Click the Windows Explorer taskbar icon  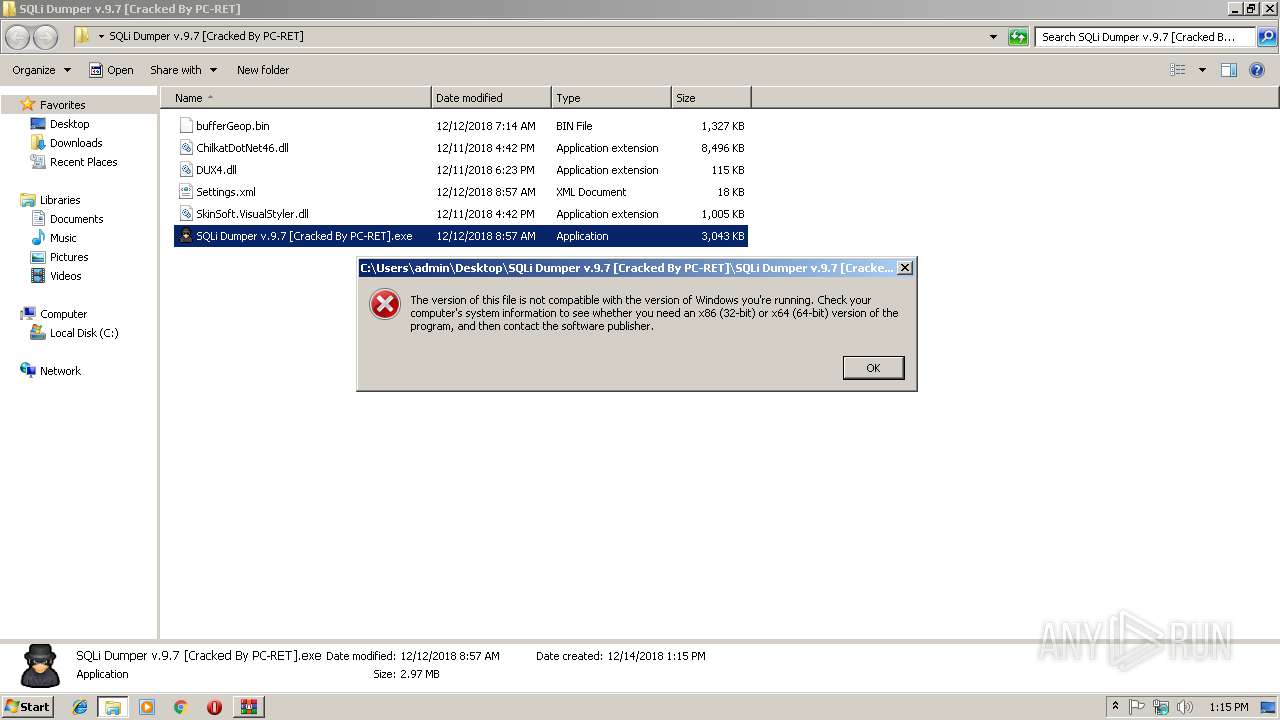point(113,707)
